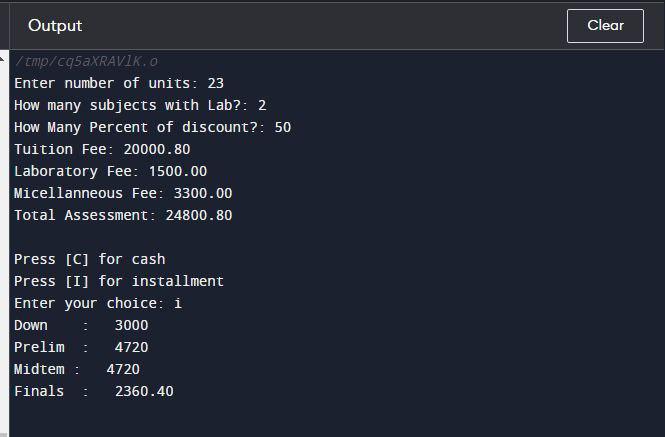The image size is (665, 437).
Task: Click the 'Total Assessment: 24800.80' line
Action: pyautogui.click(x=123, y=216)
